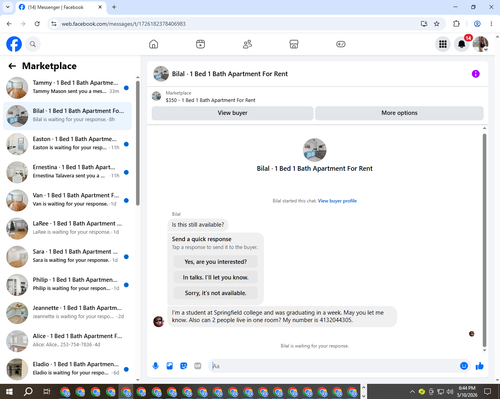Open the tab search dropdown arrow

pos(8,7)
